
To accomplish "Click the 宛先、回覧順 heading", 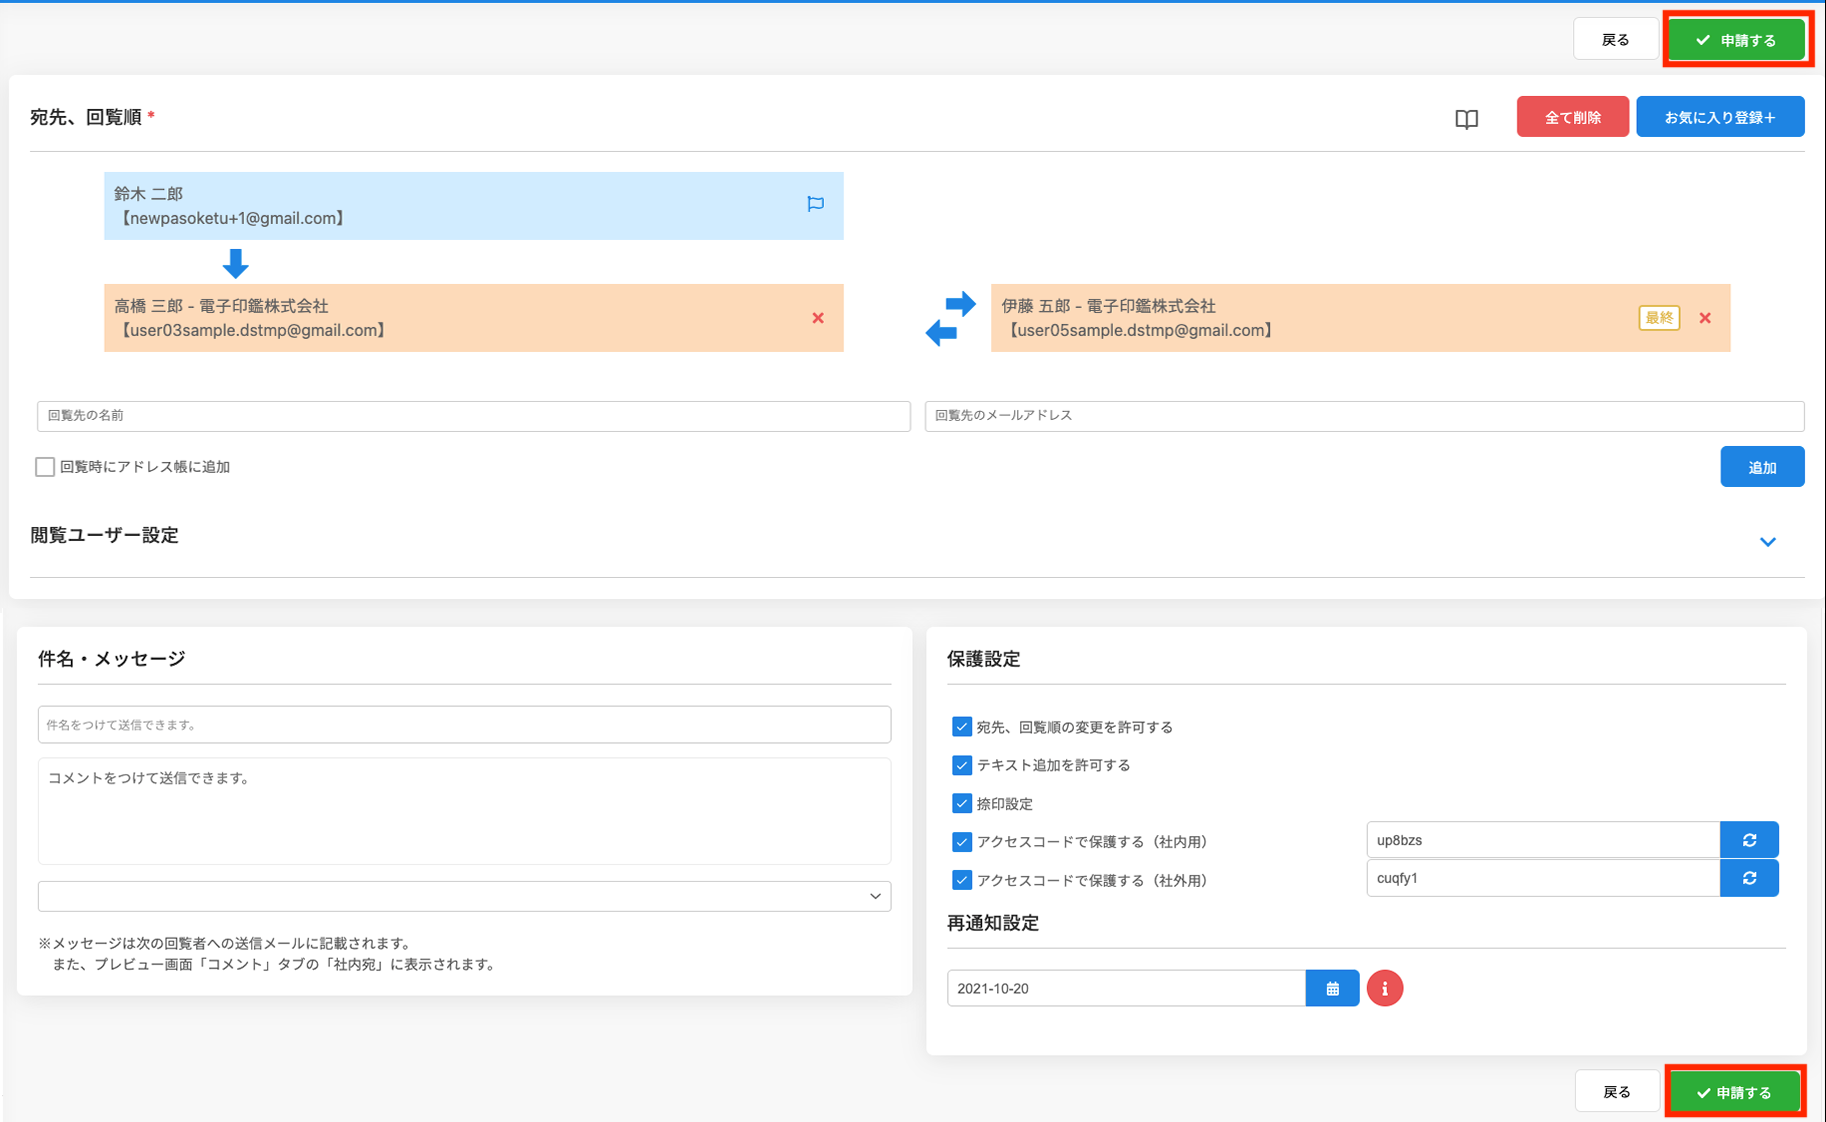I will pyautogui.click(x=86, y=117).
